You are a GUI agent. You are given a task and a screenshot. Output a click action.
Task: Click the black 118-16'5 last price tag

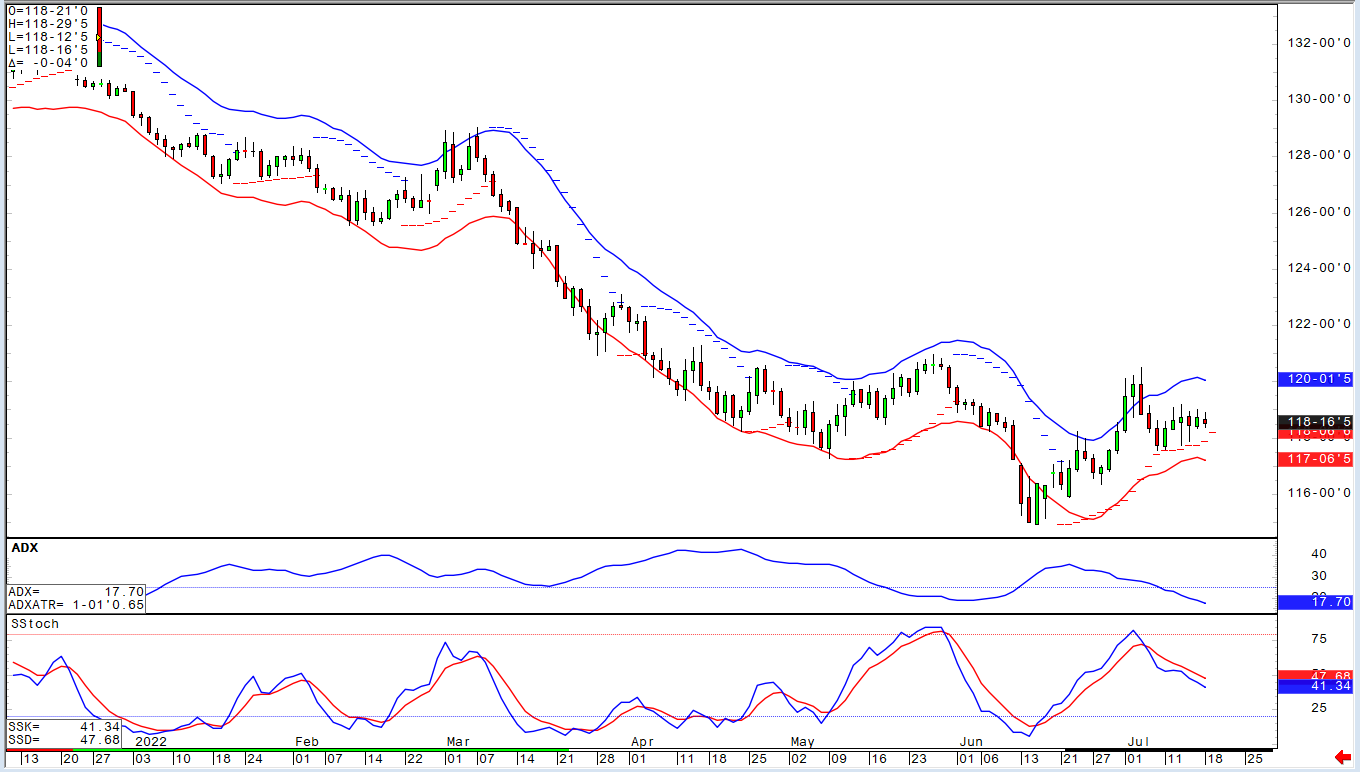[x=1315, y=421]
